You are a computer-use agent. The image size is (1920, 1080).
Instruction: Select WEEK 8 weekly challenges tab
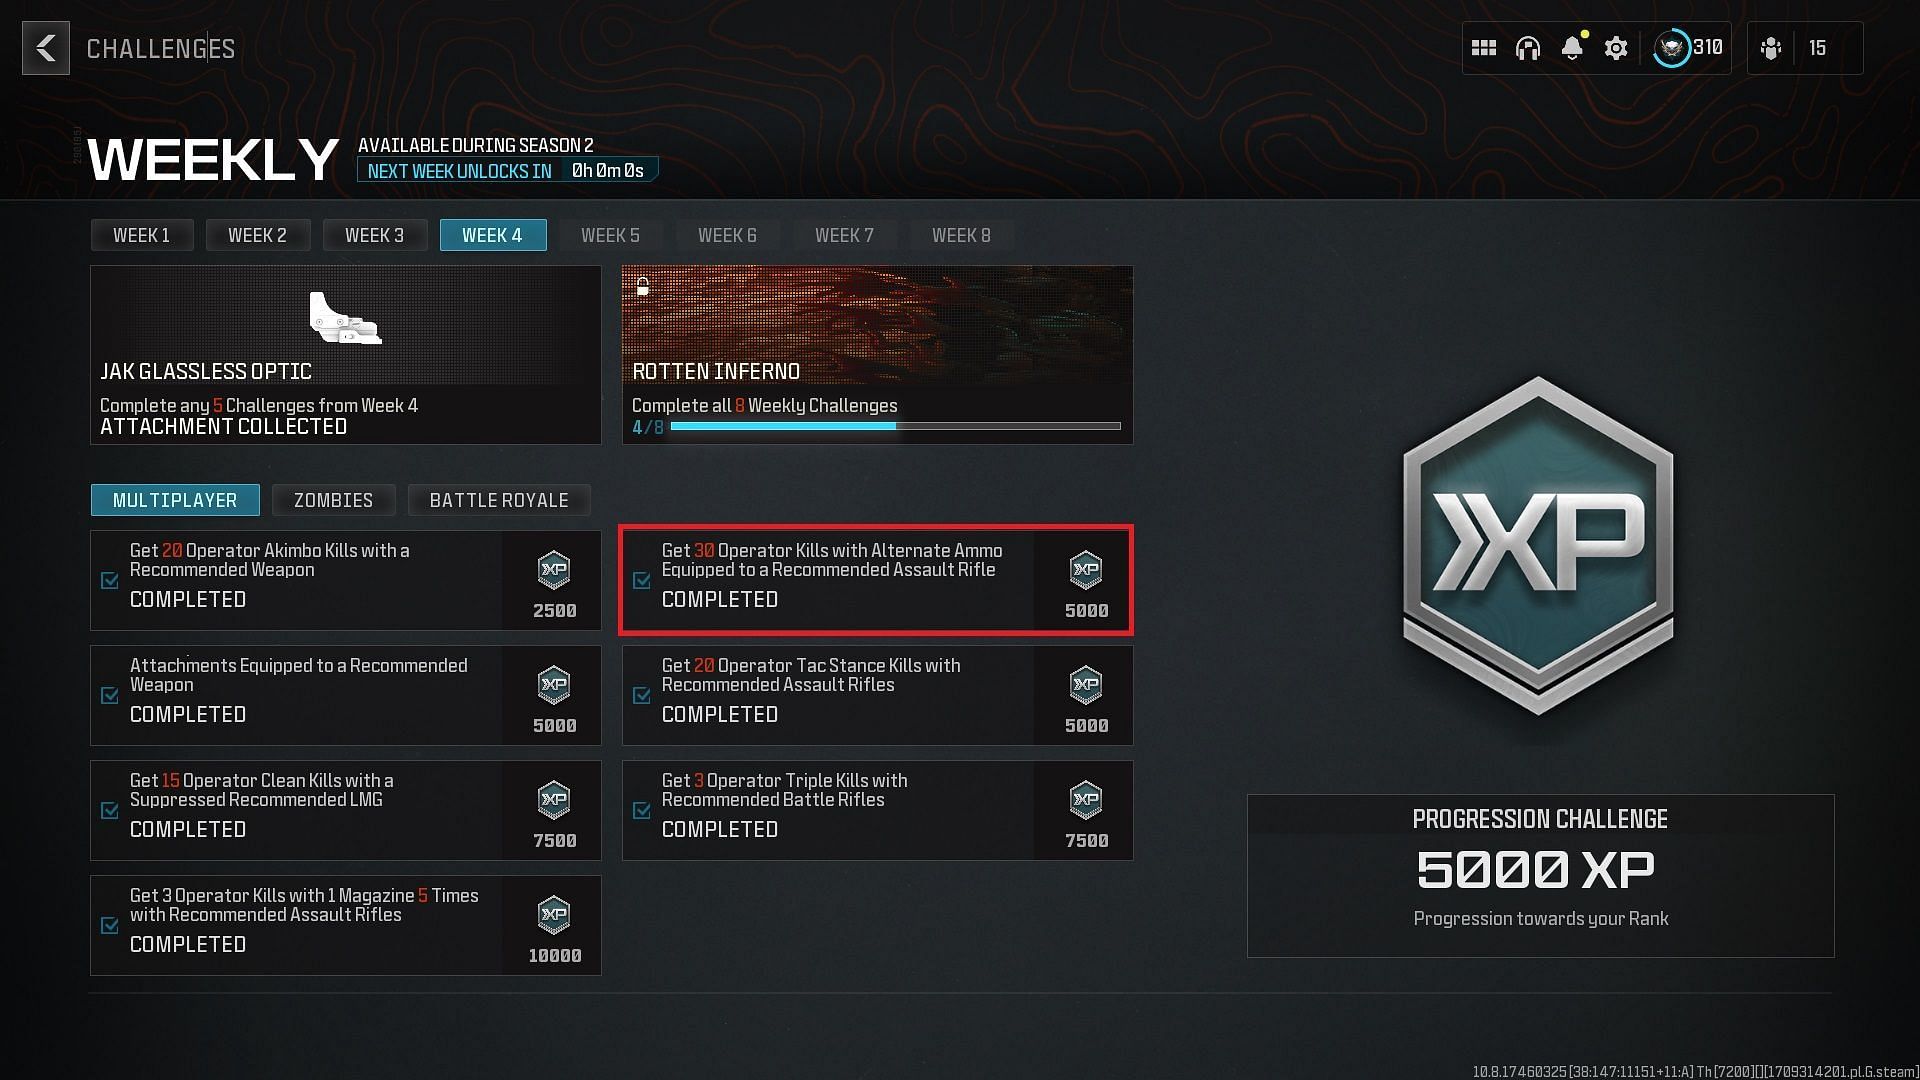pyautogui.click(x=961, y=235)
